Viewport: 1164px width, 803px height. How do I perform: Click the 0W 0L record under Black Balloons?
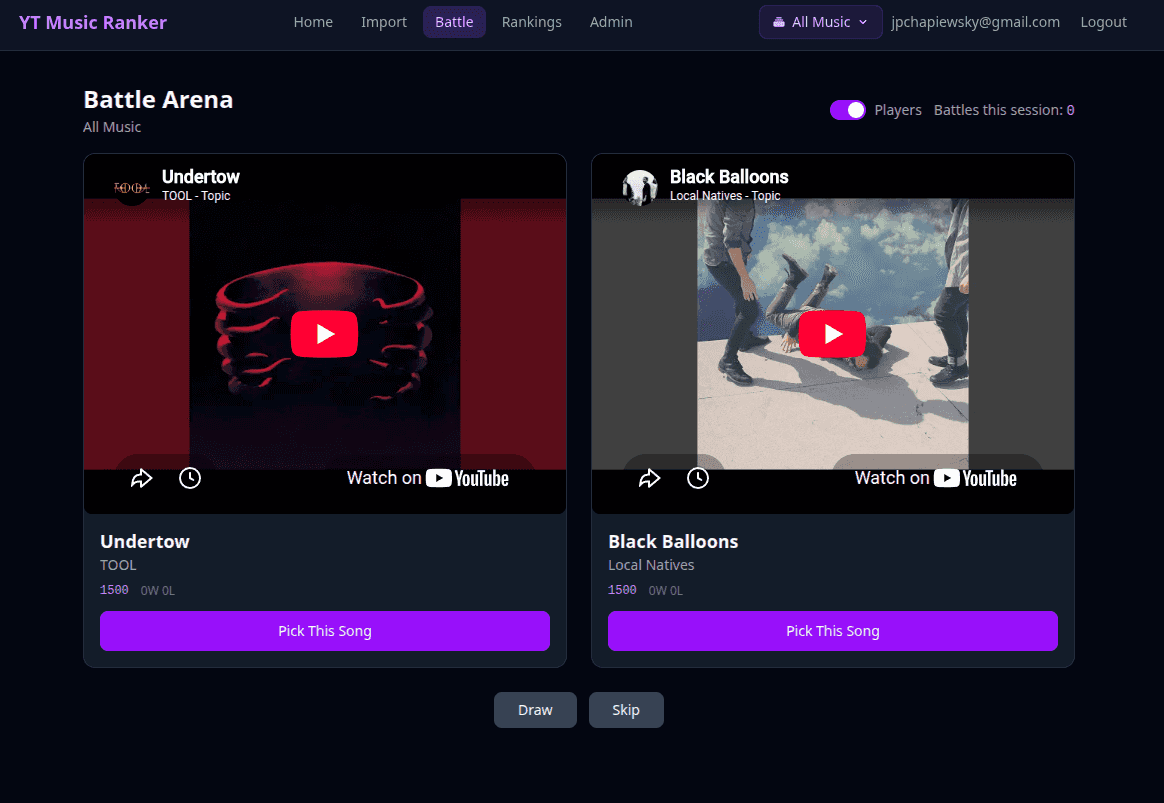(x=665, y=591)
